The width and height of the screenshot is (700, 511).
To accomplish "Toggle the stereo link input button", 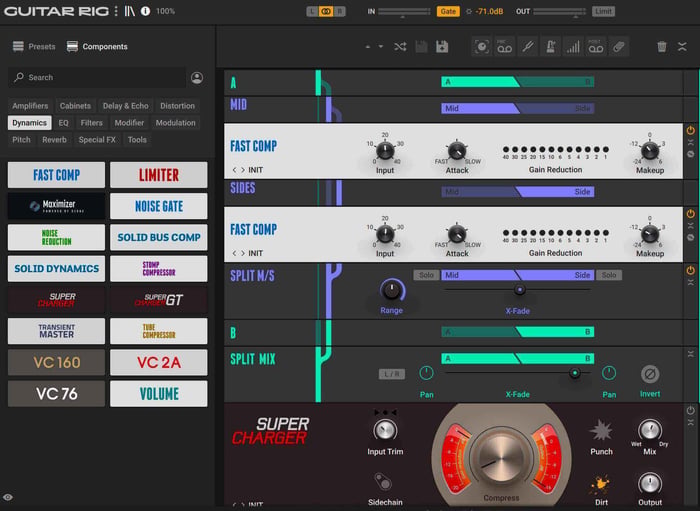I will pyautogui.click(x=326, y=11).
